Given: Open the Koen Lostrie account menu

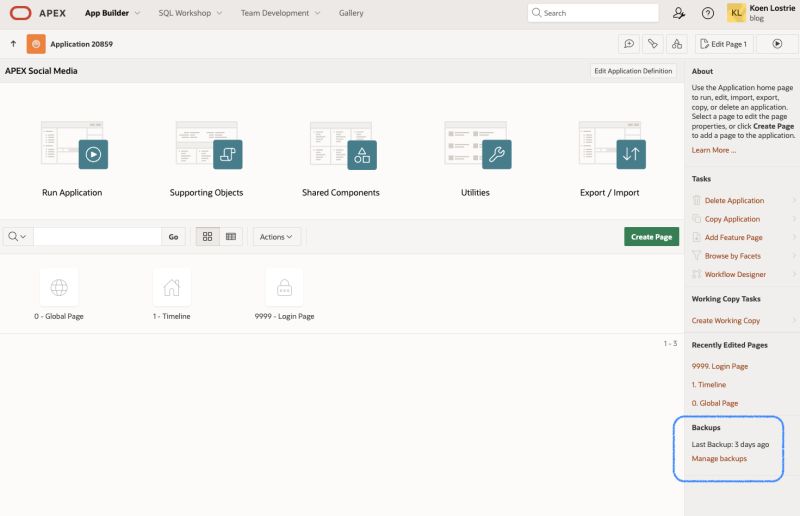Looking at the screenshot, I should point(762,13).
